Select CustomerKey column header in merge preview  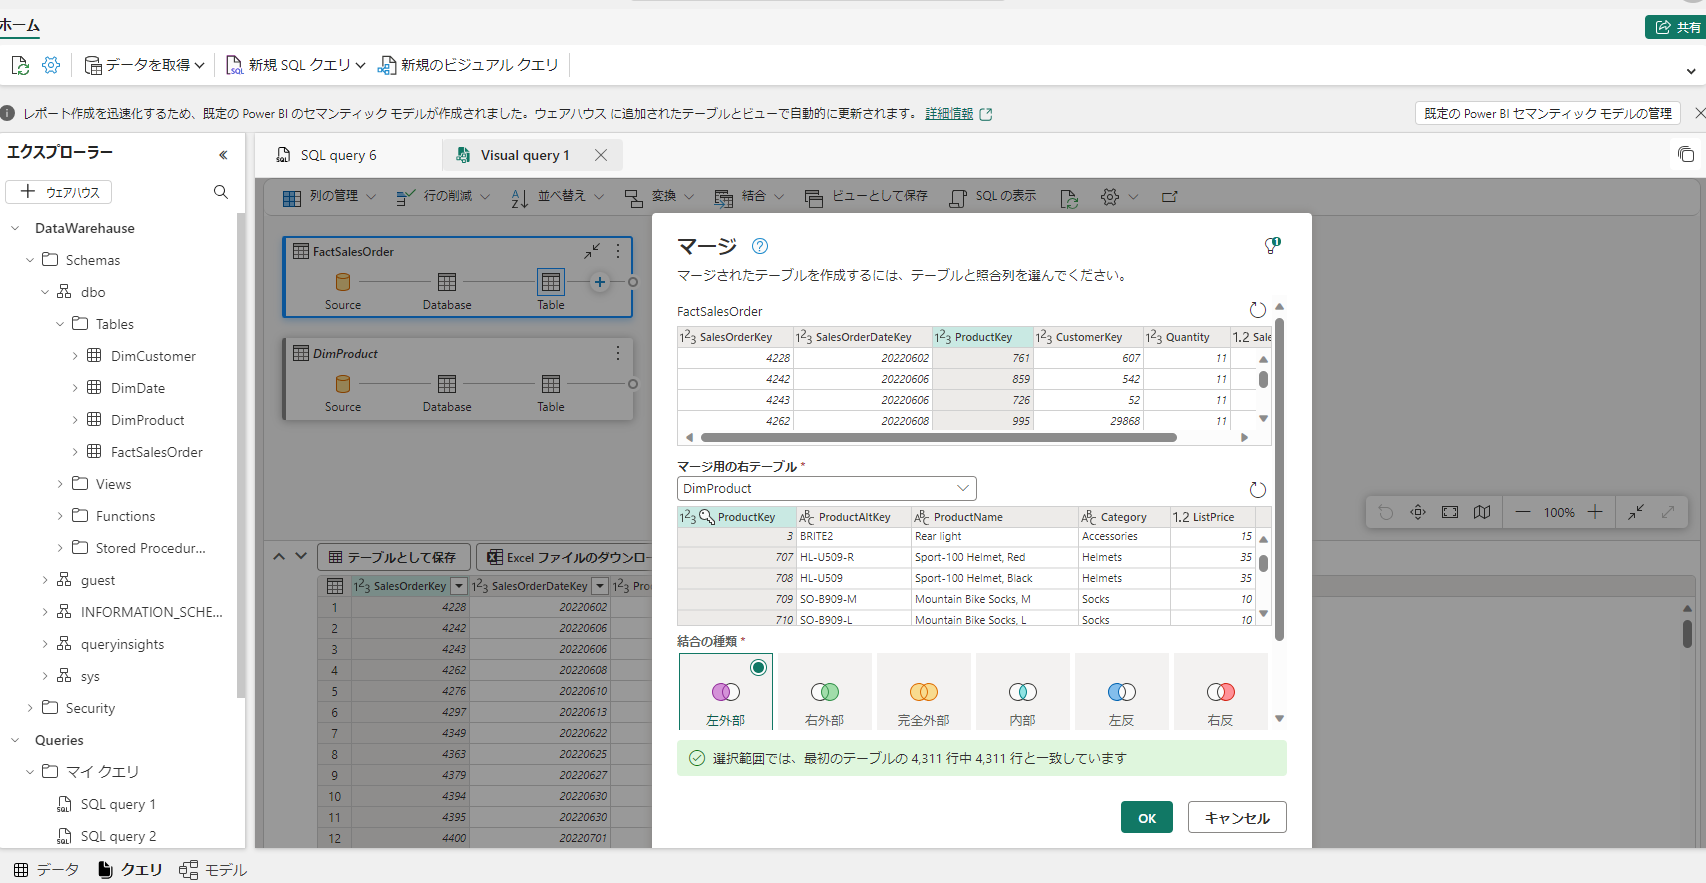click(1087, 337)
